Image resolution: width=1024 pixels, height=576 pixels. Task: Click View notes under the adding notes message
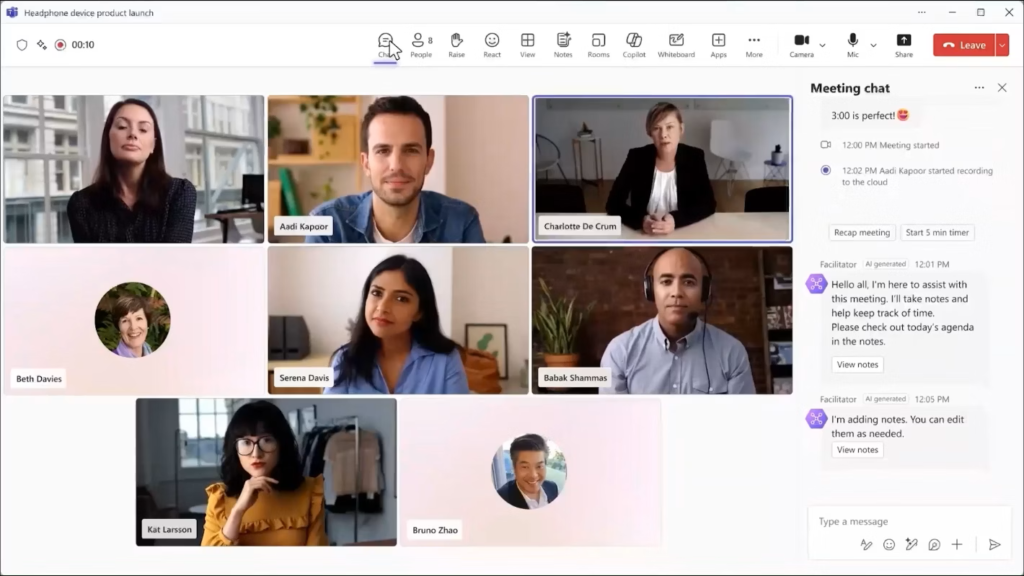click(x=857, y=450)
